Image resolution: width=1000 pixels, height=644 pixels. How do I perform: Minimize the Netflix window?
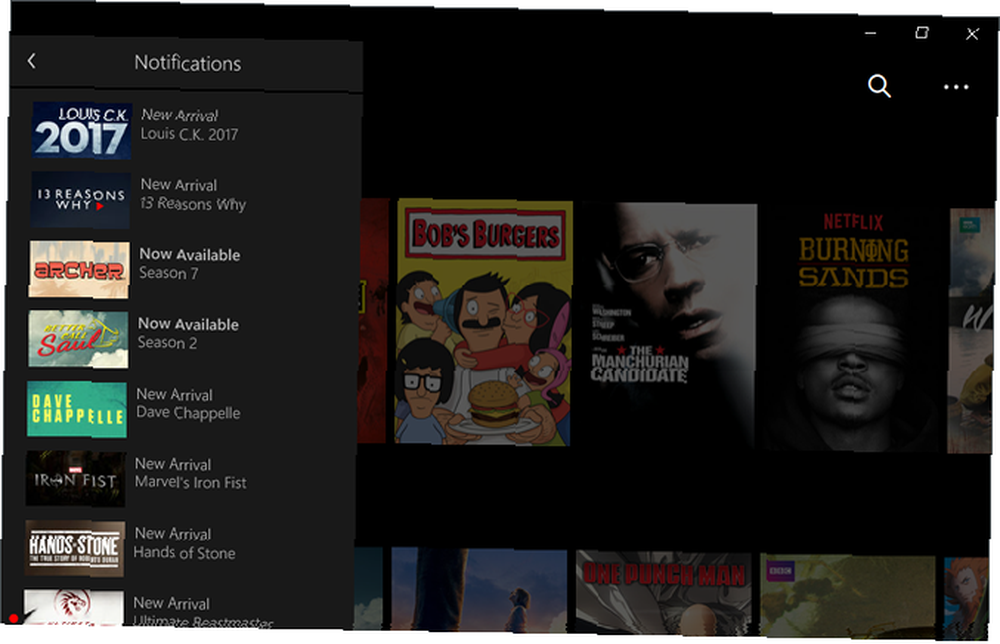870,33
